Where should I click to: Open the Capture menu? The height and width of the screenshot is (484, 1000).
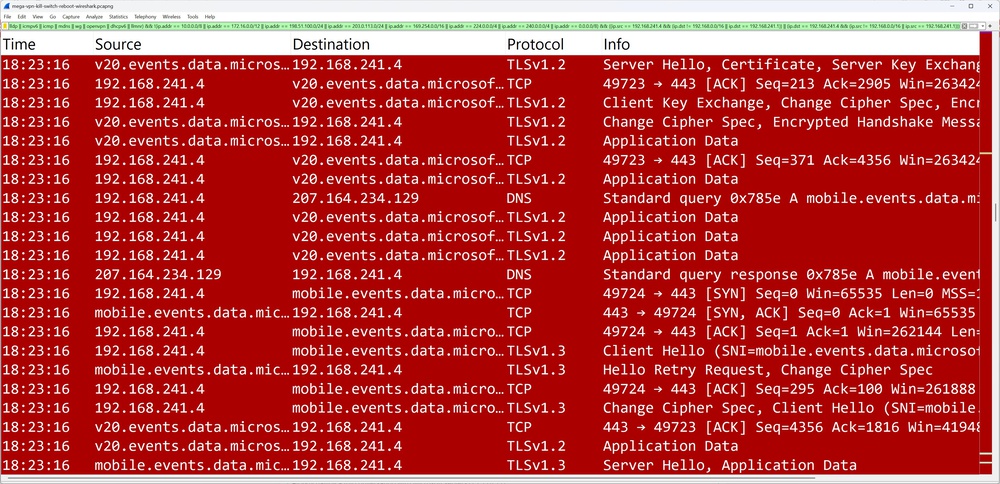(x=70, y=17)
